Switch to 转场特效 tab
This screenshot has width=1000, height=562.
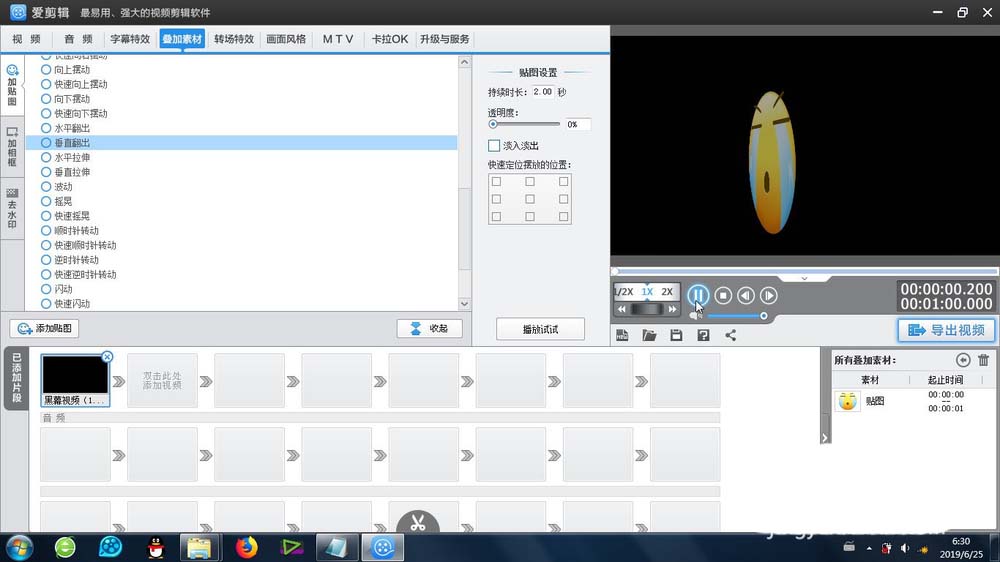coord(233,39)
